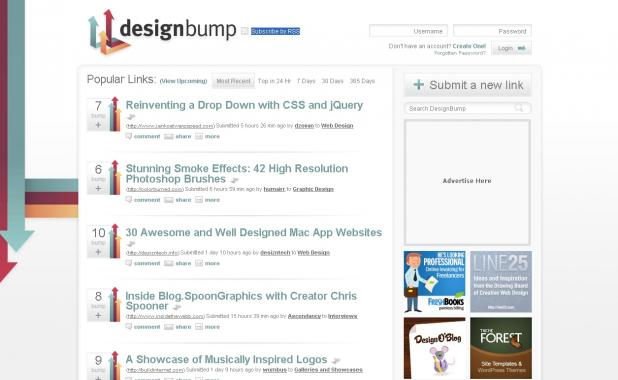The width and height of the screenshot is (618, 380).
Task: Open A Showcase of Musically Inspired Logos
Action: tap(226, 360)
